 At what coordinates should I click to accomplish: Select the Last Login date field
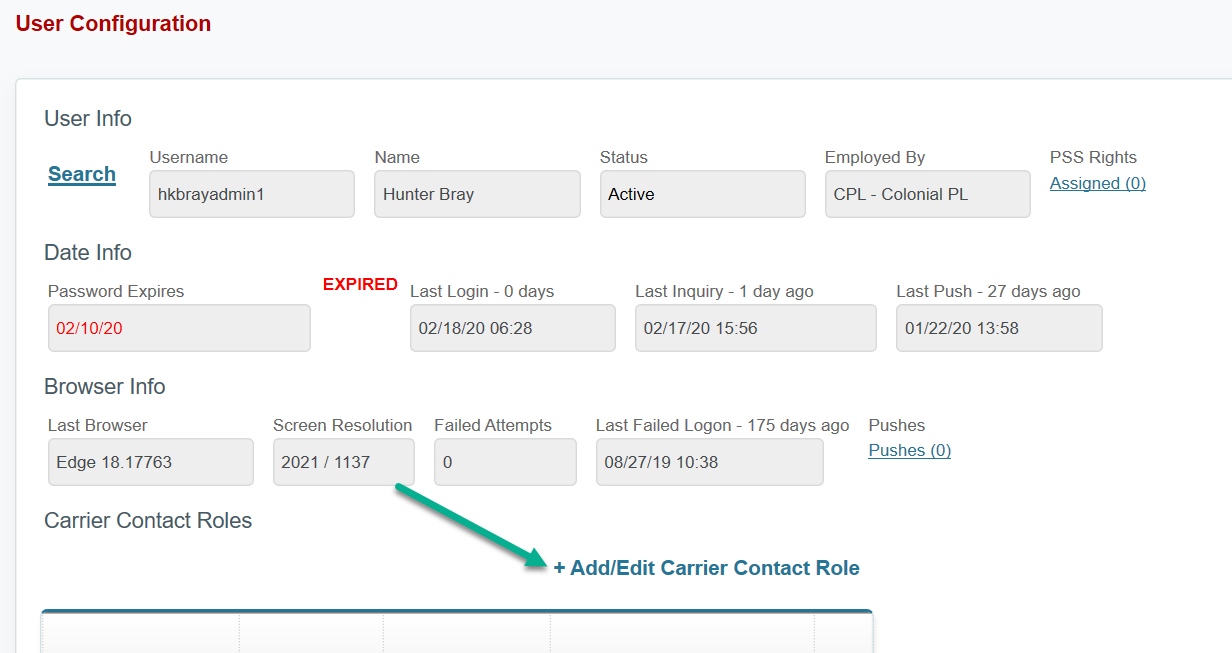(x=512, y=328)
